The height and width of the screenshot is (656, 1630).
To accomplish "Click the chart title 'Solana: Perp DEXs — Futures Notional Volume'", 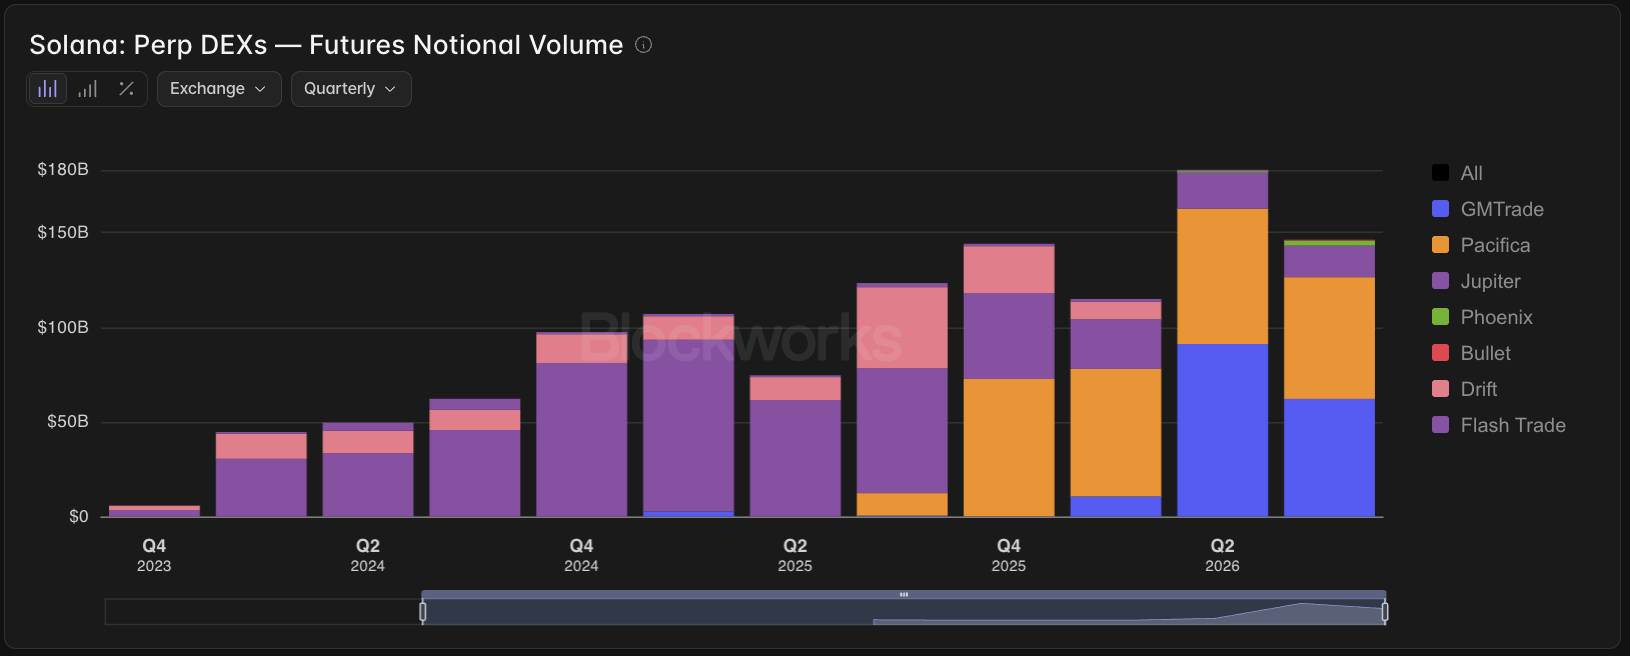I will click(326, 45).
